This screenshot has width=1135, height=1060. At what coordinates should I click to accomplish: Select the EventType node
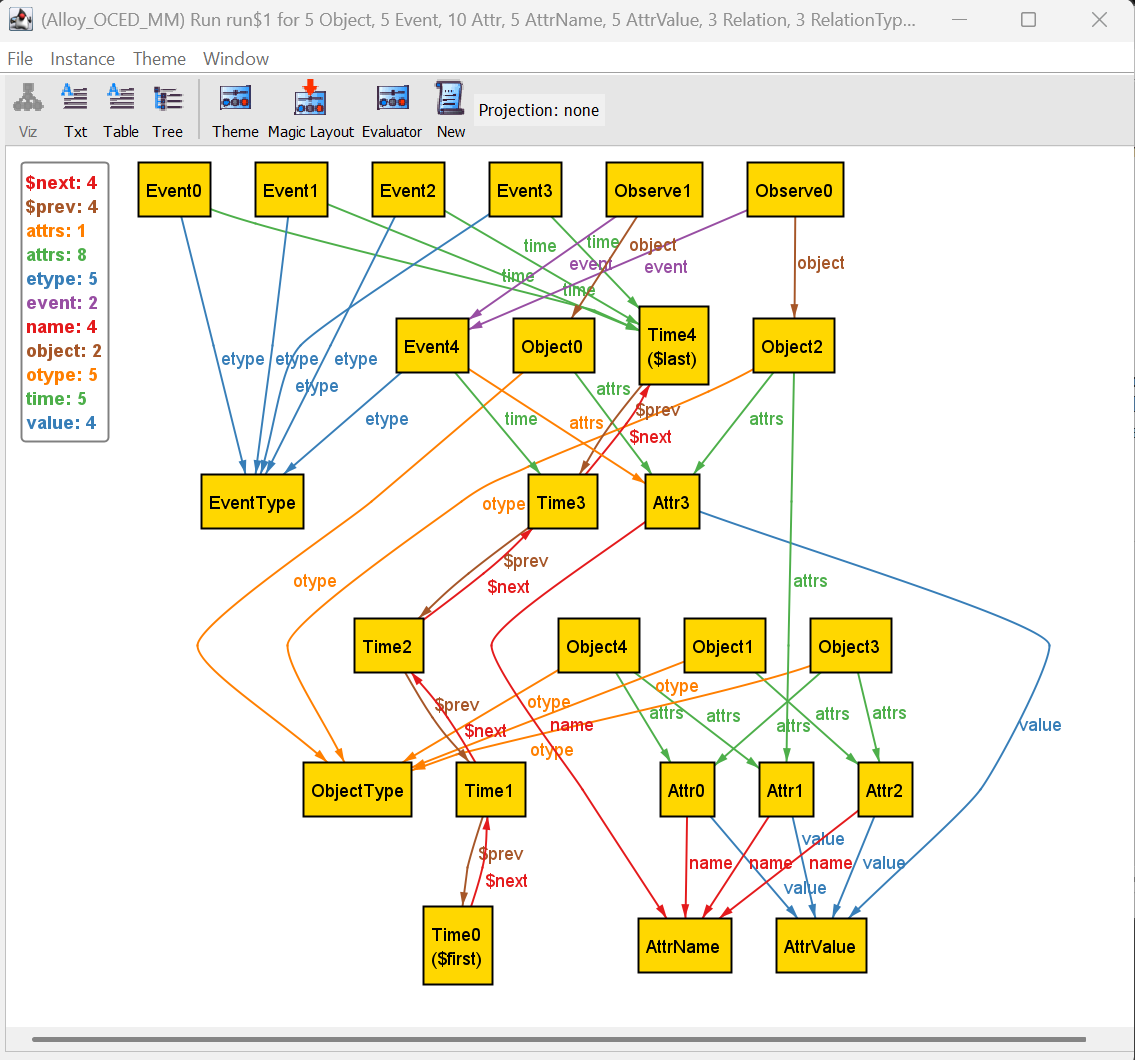[x=251, y=502]
